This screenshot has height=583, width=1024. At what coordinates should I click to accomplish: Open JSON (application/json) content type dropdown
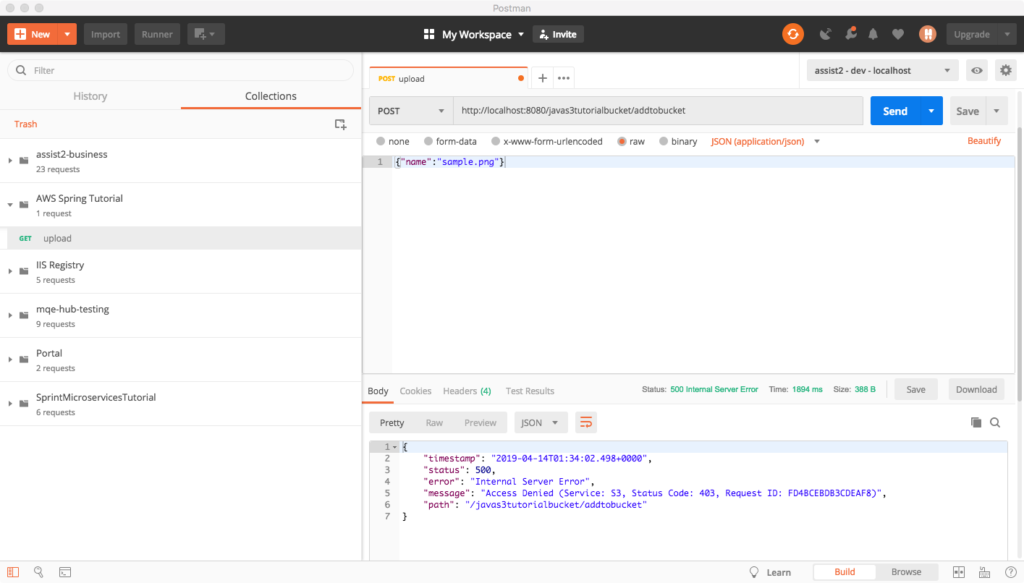pos(765,141)
